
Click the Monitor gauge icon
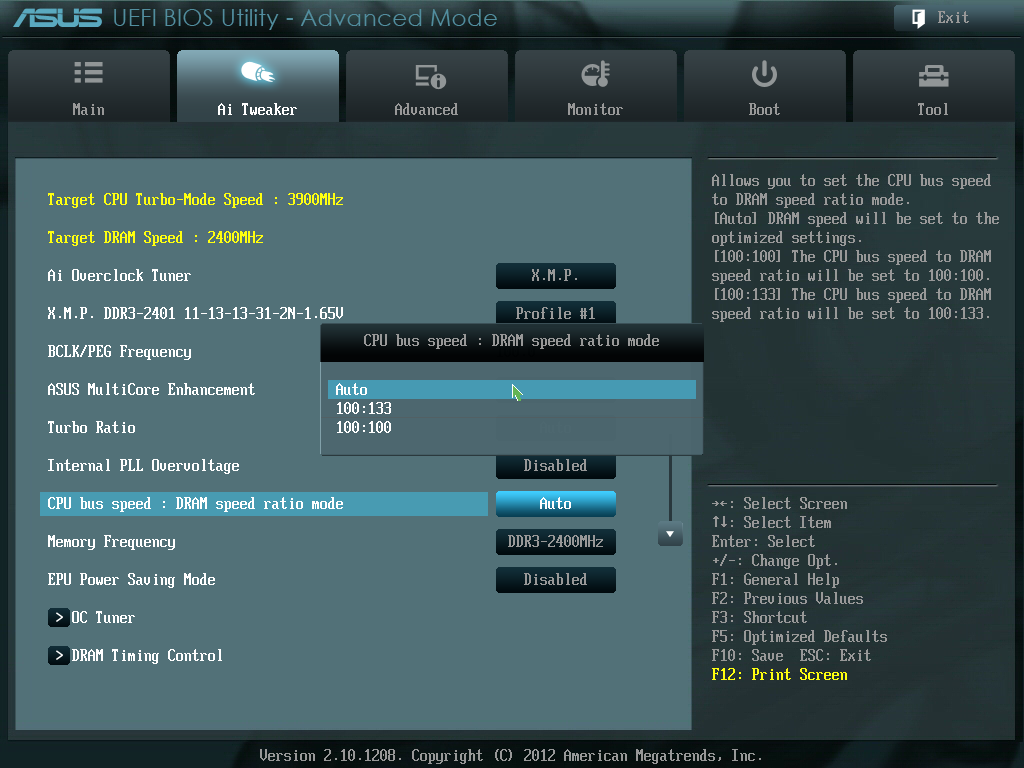click(595, 74)
